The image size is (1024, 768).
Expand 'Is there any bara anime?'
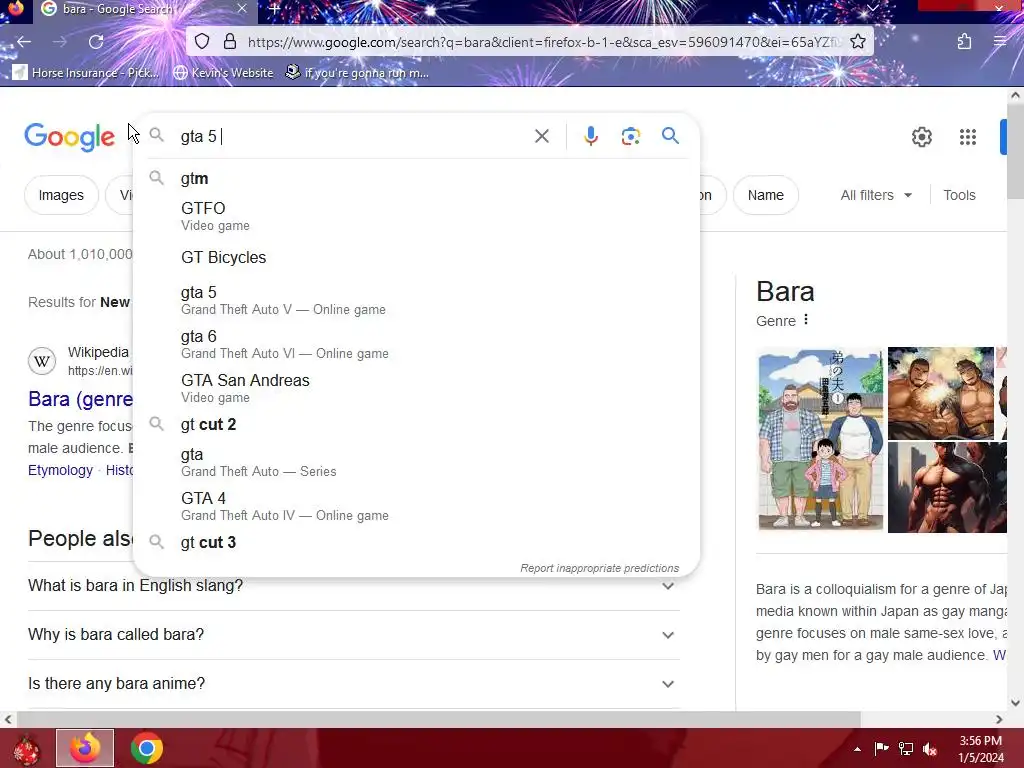click(x=354, y=684)
